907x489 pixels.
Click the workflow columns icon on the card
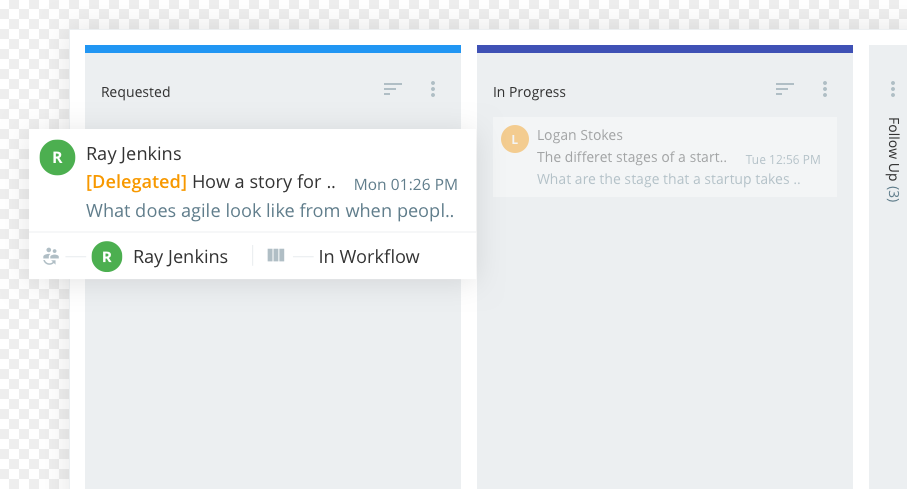pyautogui.click(x=276, y=256)
